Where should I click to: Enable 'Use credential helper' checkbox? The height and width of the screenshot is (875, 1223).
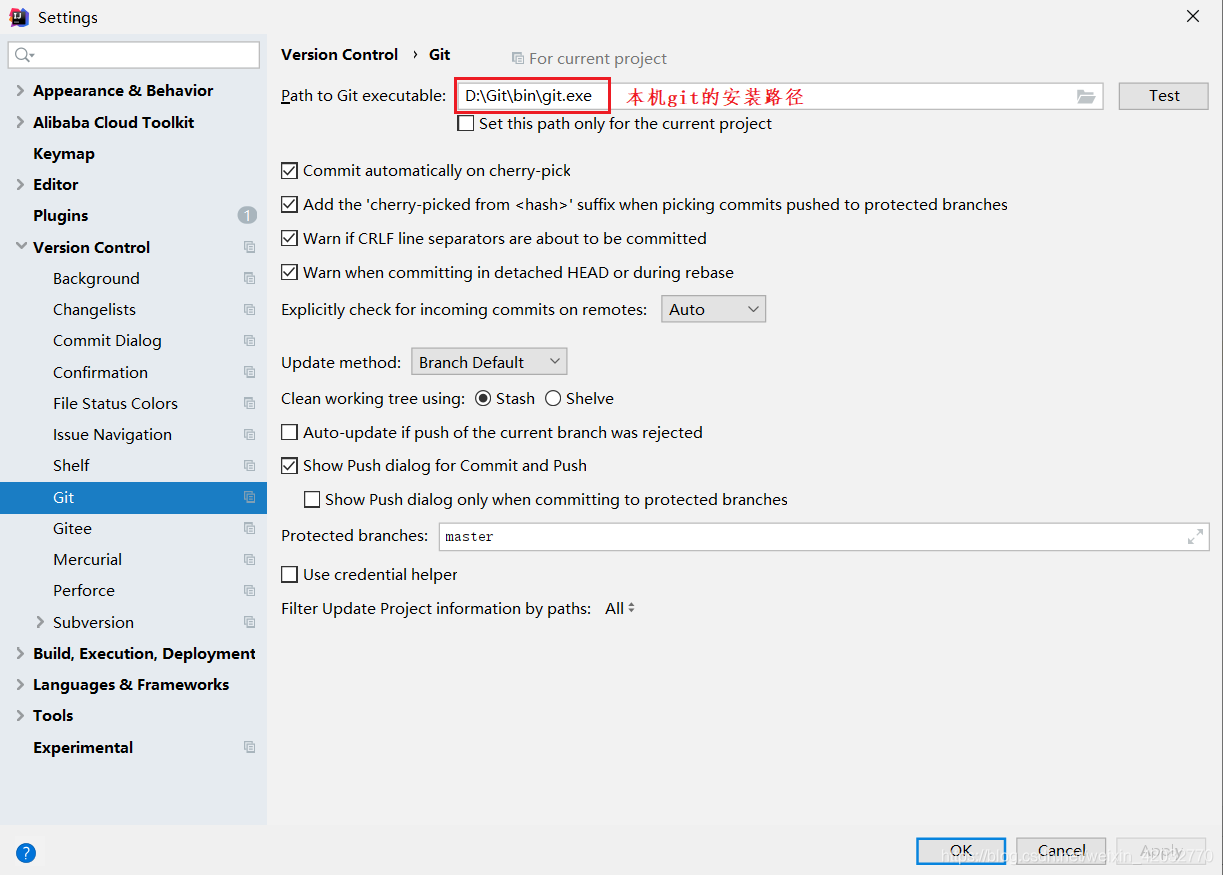[290, 575]
